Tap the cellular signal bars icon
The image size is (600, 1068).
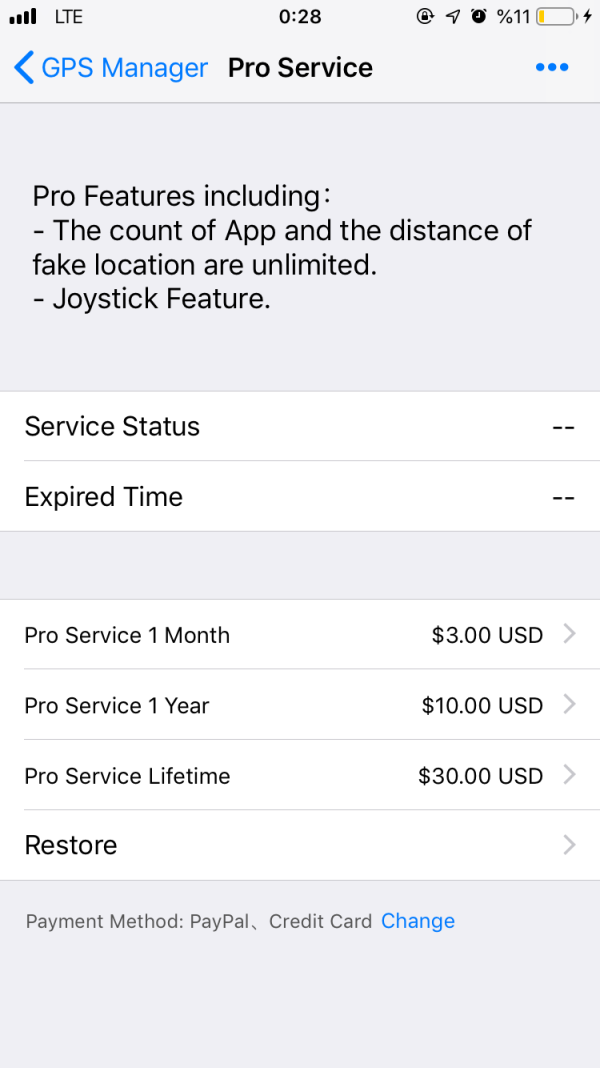[x=23, y=17]
